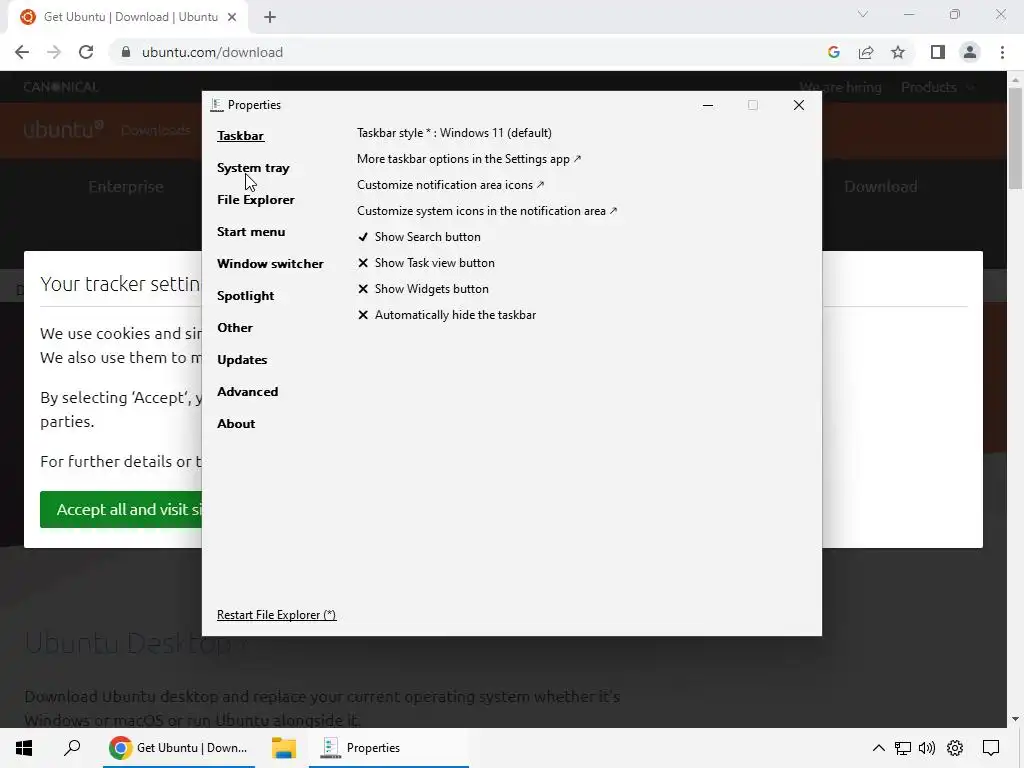Toggle Automatically hide the taskbar

447,315
